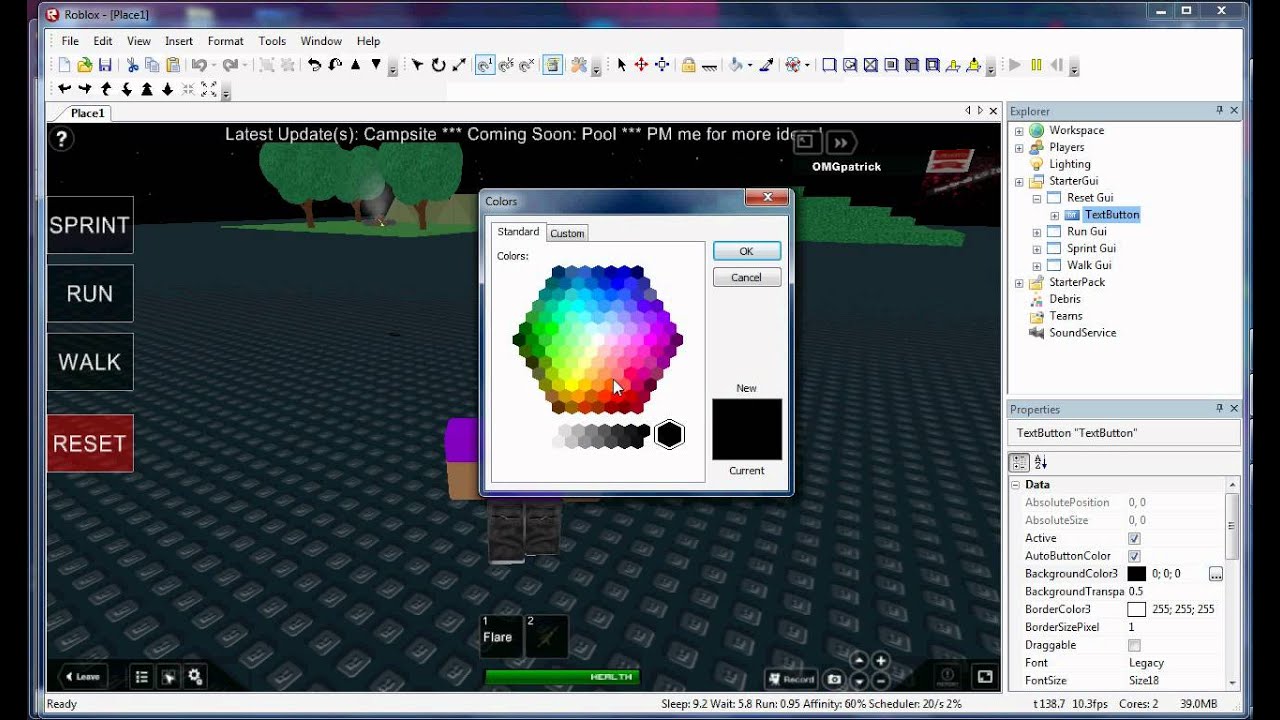Collapse the Data category in Properties
This screenshot has height=720, width=1280.
pos(1015,485)
